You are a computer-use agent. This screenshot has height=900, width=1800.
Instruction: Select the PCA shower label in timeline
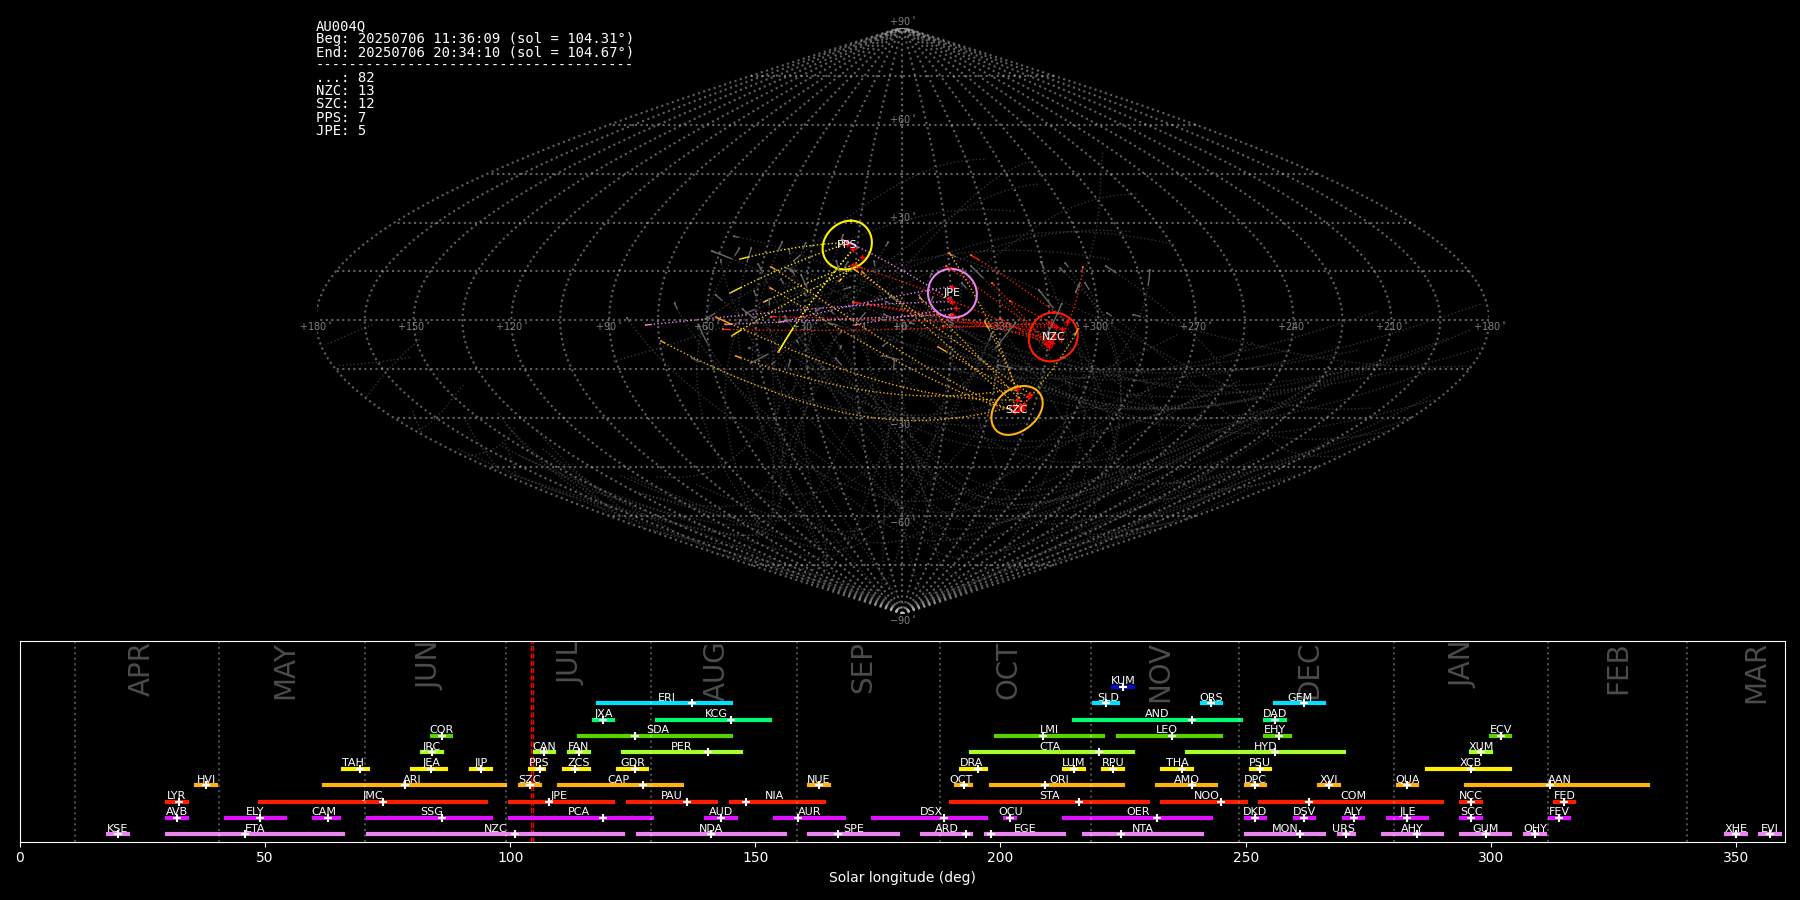point(579,812)
